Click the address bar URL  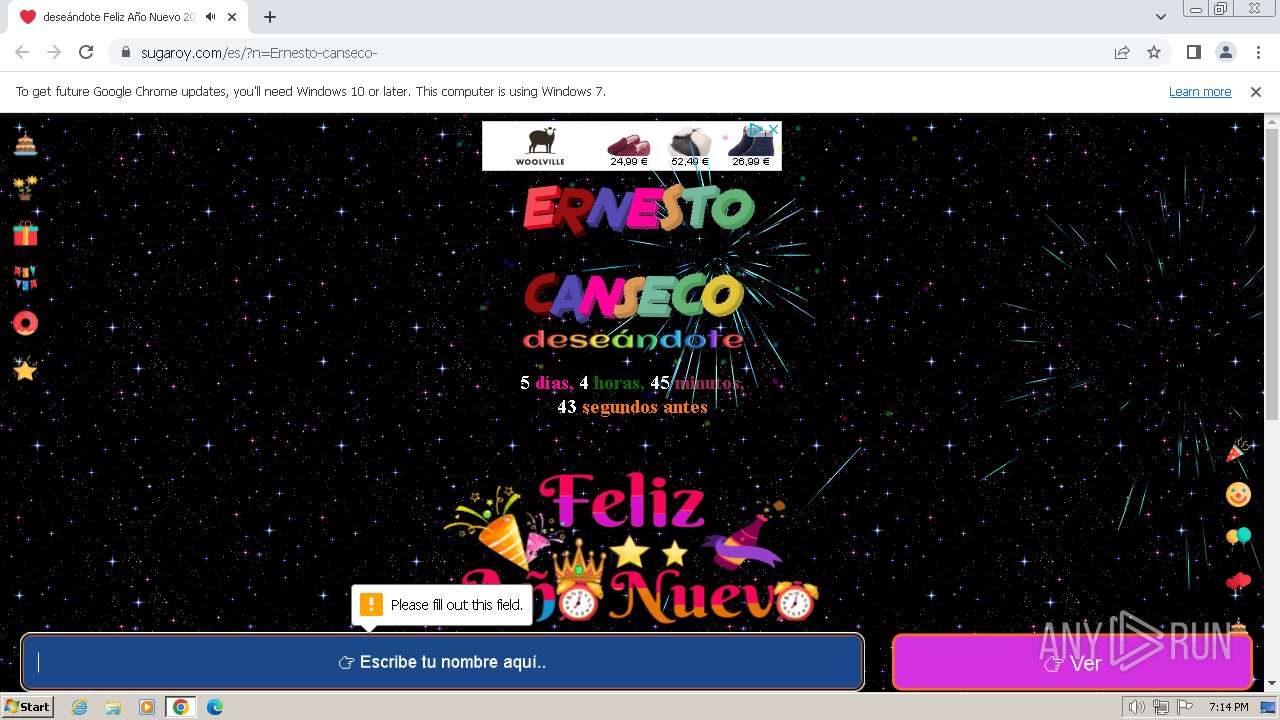pos(259,53)
